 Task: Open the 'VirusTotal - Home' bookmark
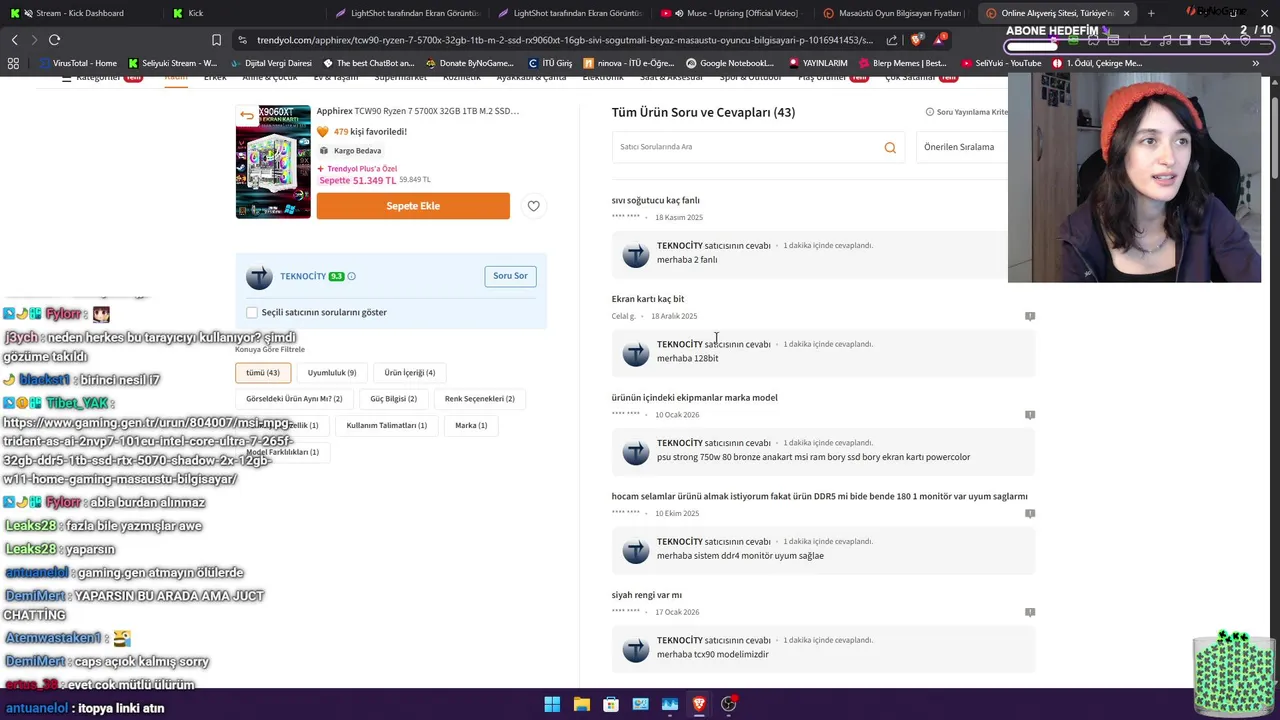pos(76,63)
